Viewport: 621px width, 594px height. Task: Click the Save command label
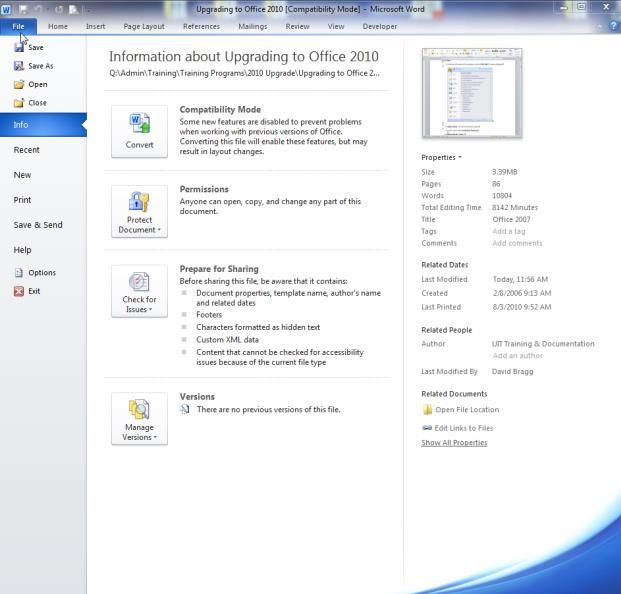36,47
